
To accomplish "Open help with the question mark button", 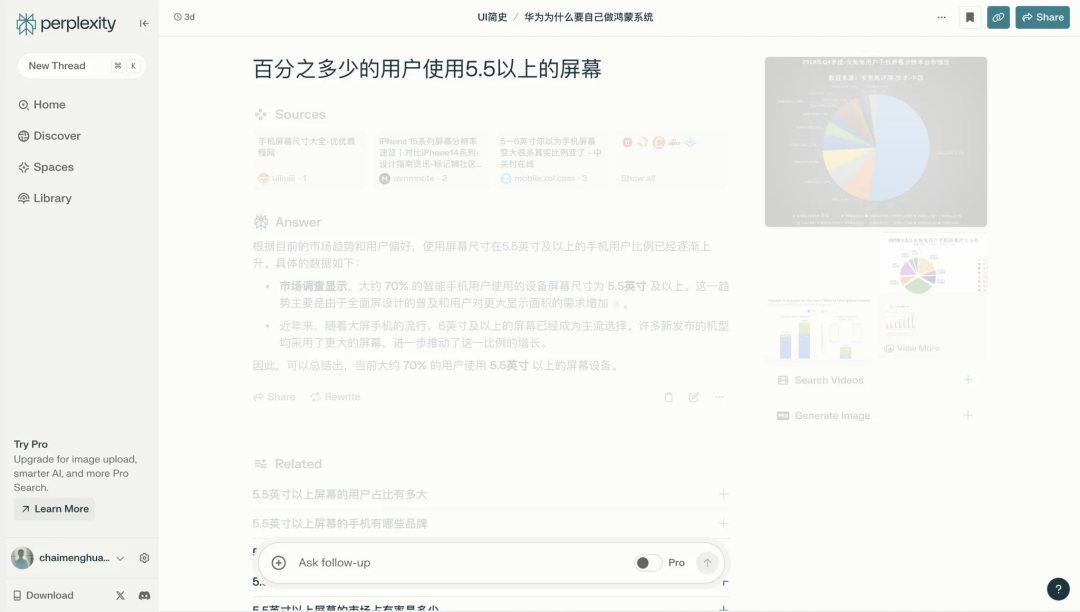I will [1058, 589].
